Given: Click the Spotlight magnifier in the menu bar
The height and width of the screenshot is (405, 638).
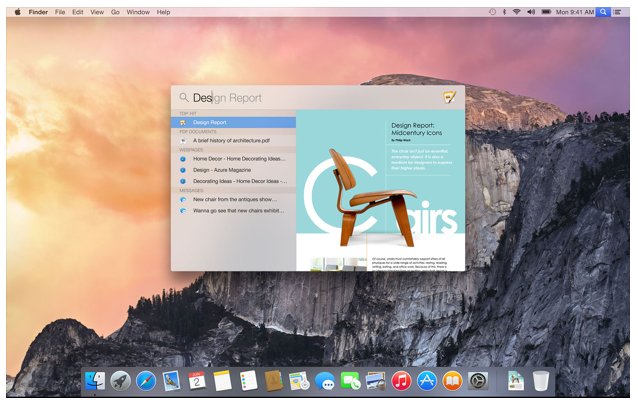Looking at the screenshot, I should [603, 12].
